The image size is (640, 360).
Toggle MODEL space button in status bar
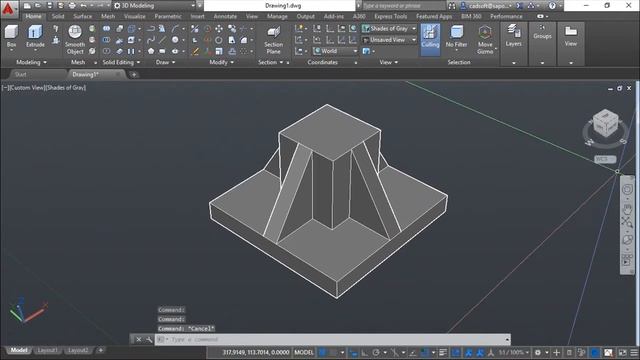(x=304, y=352)
